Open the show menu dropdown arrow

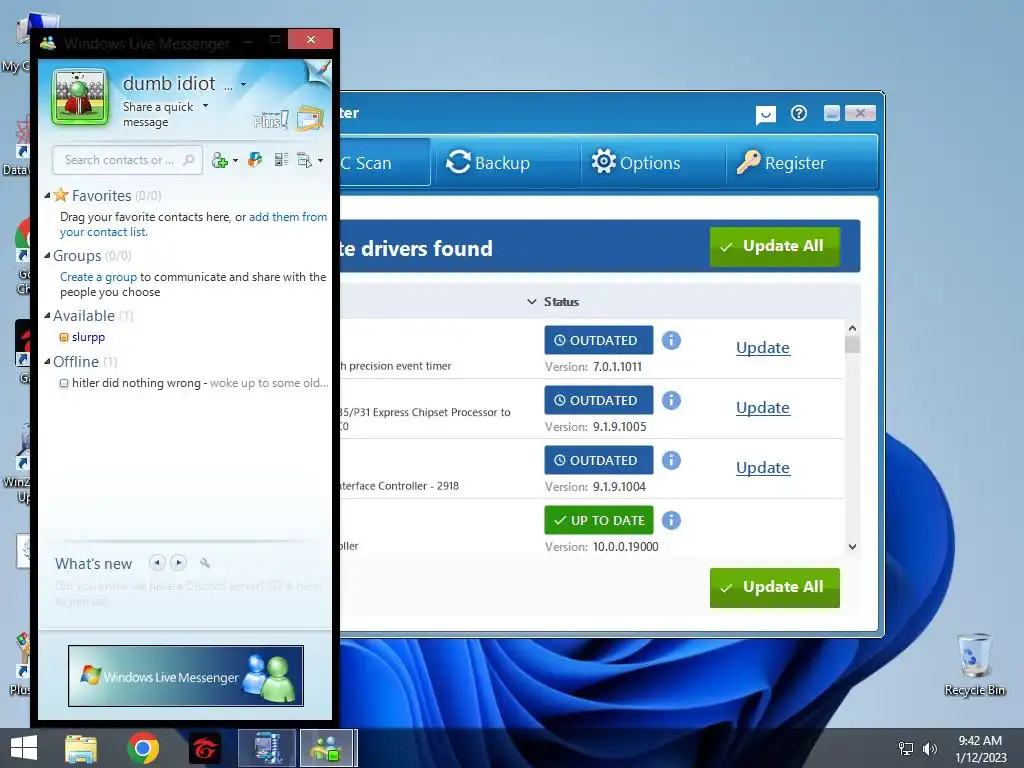320,161
